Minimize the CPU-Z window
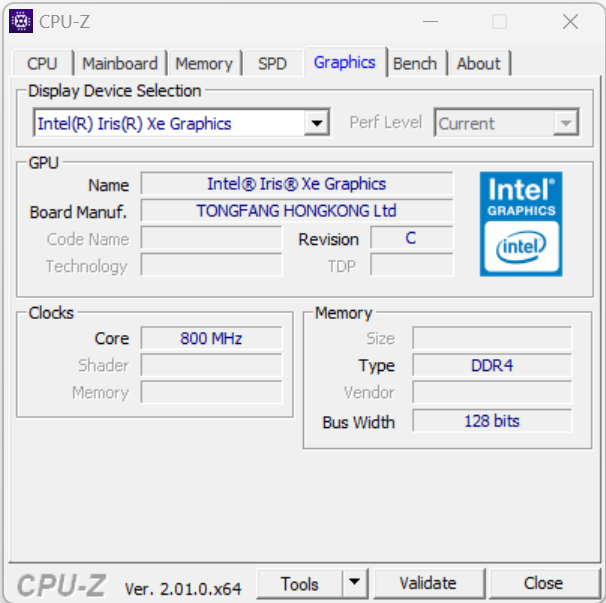606x603 pixels. click(430, 21)
